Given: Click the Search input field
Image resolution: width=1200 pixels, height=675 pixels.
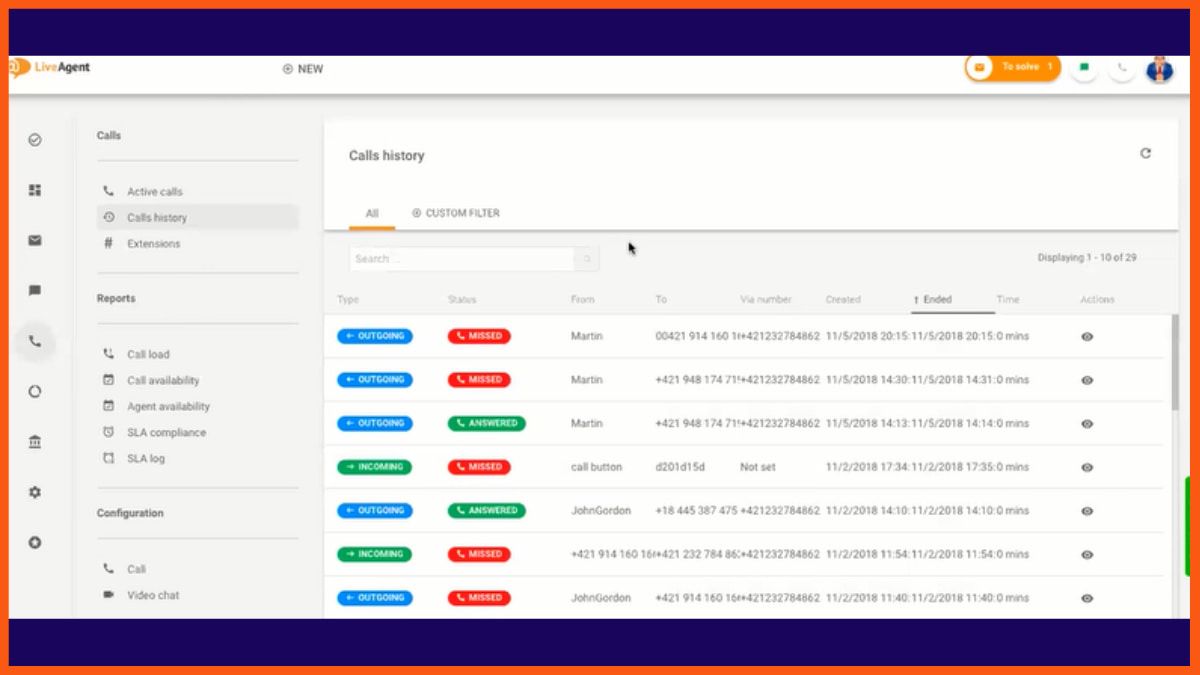Looking at the screenshot, I should click(460, 259).
